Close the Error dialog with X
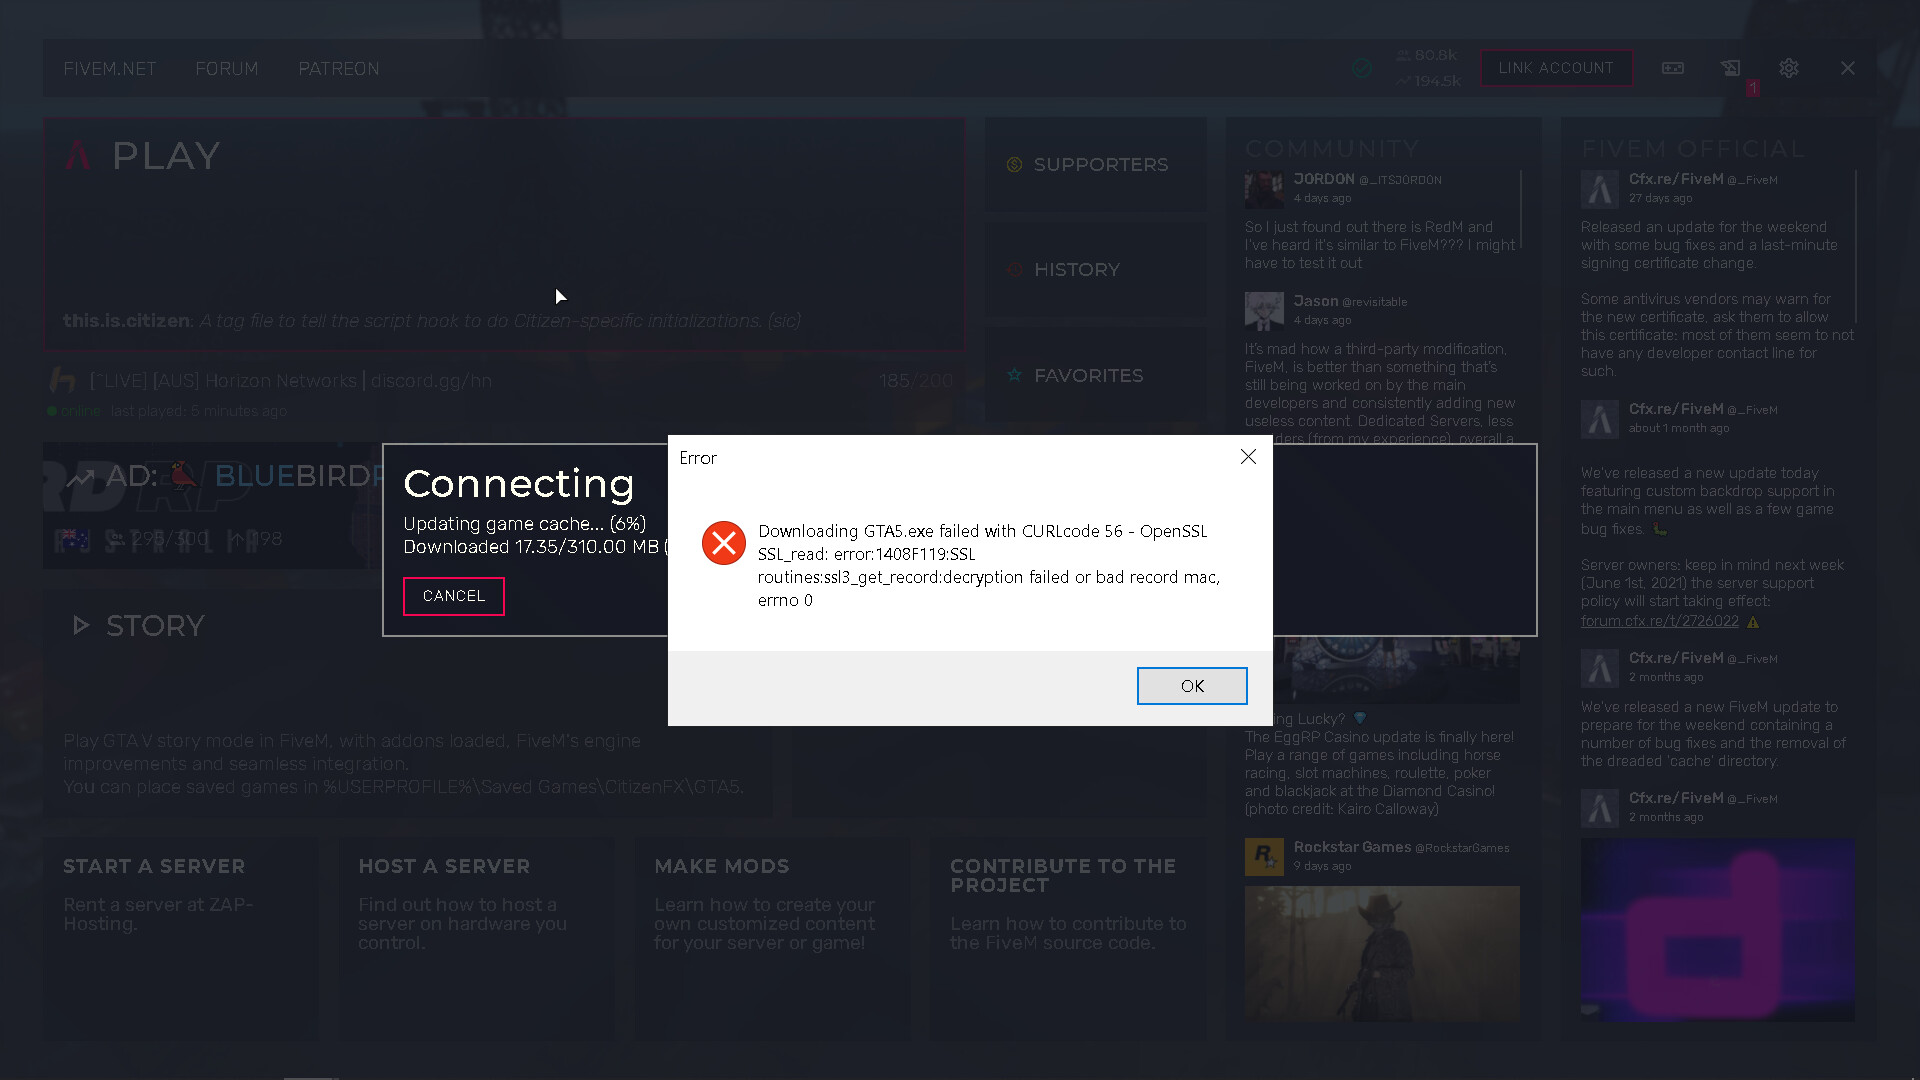This screenshot has height=1080, width=1920. click(x=1248, y=457)
